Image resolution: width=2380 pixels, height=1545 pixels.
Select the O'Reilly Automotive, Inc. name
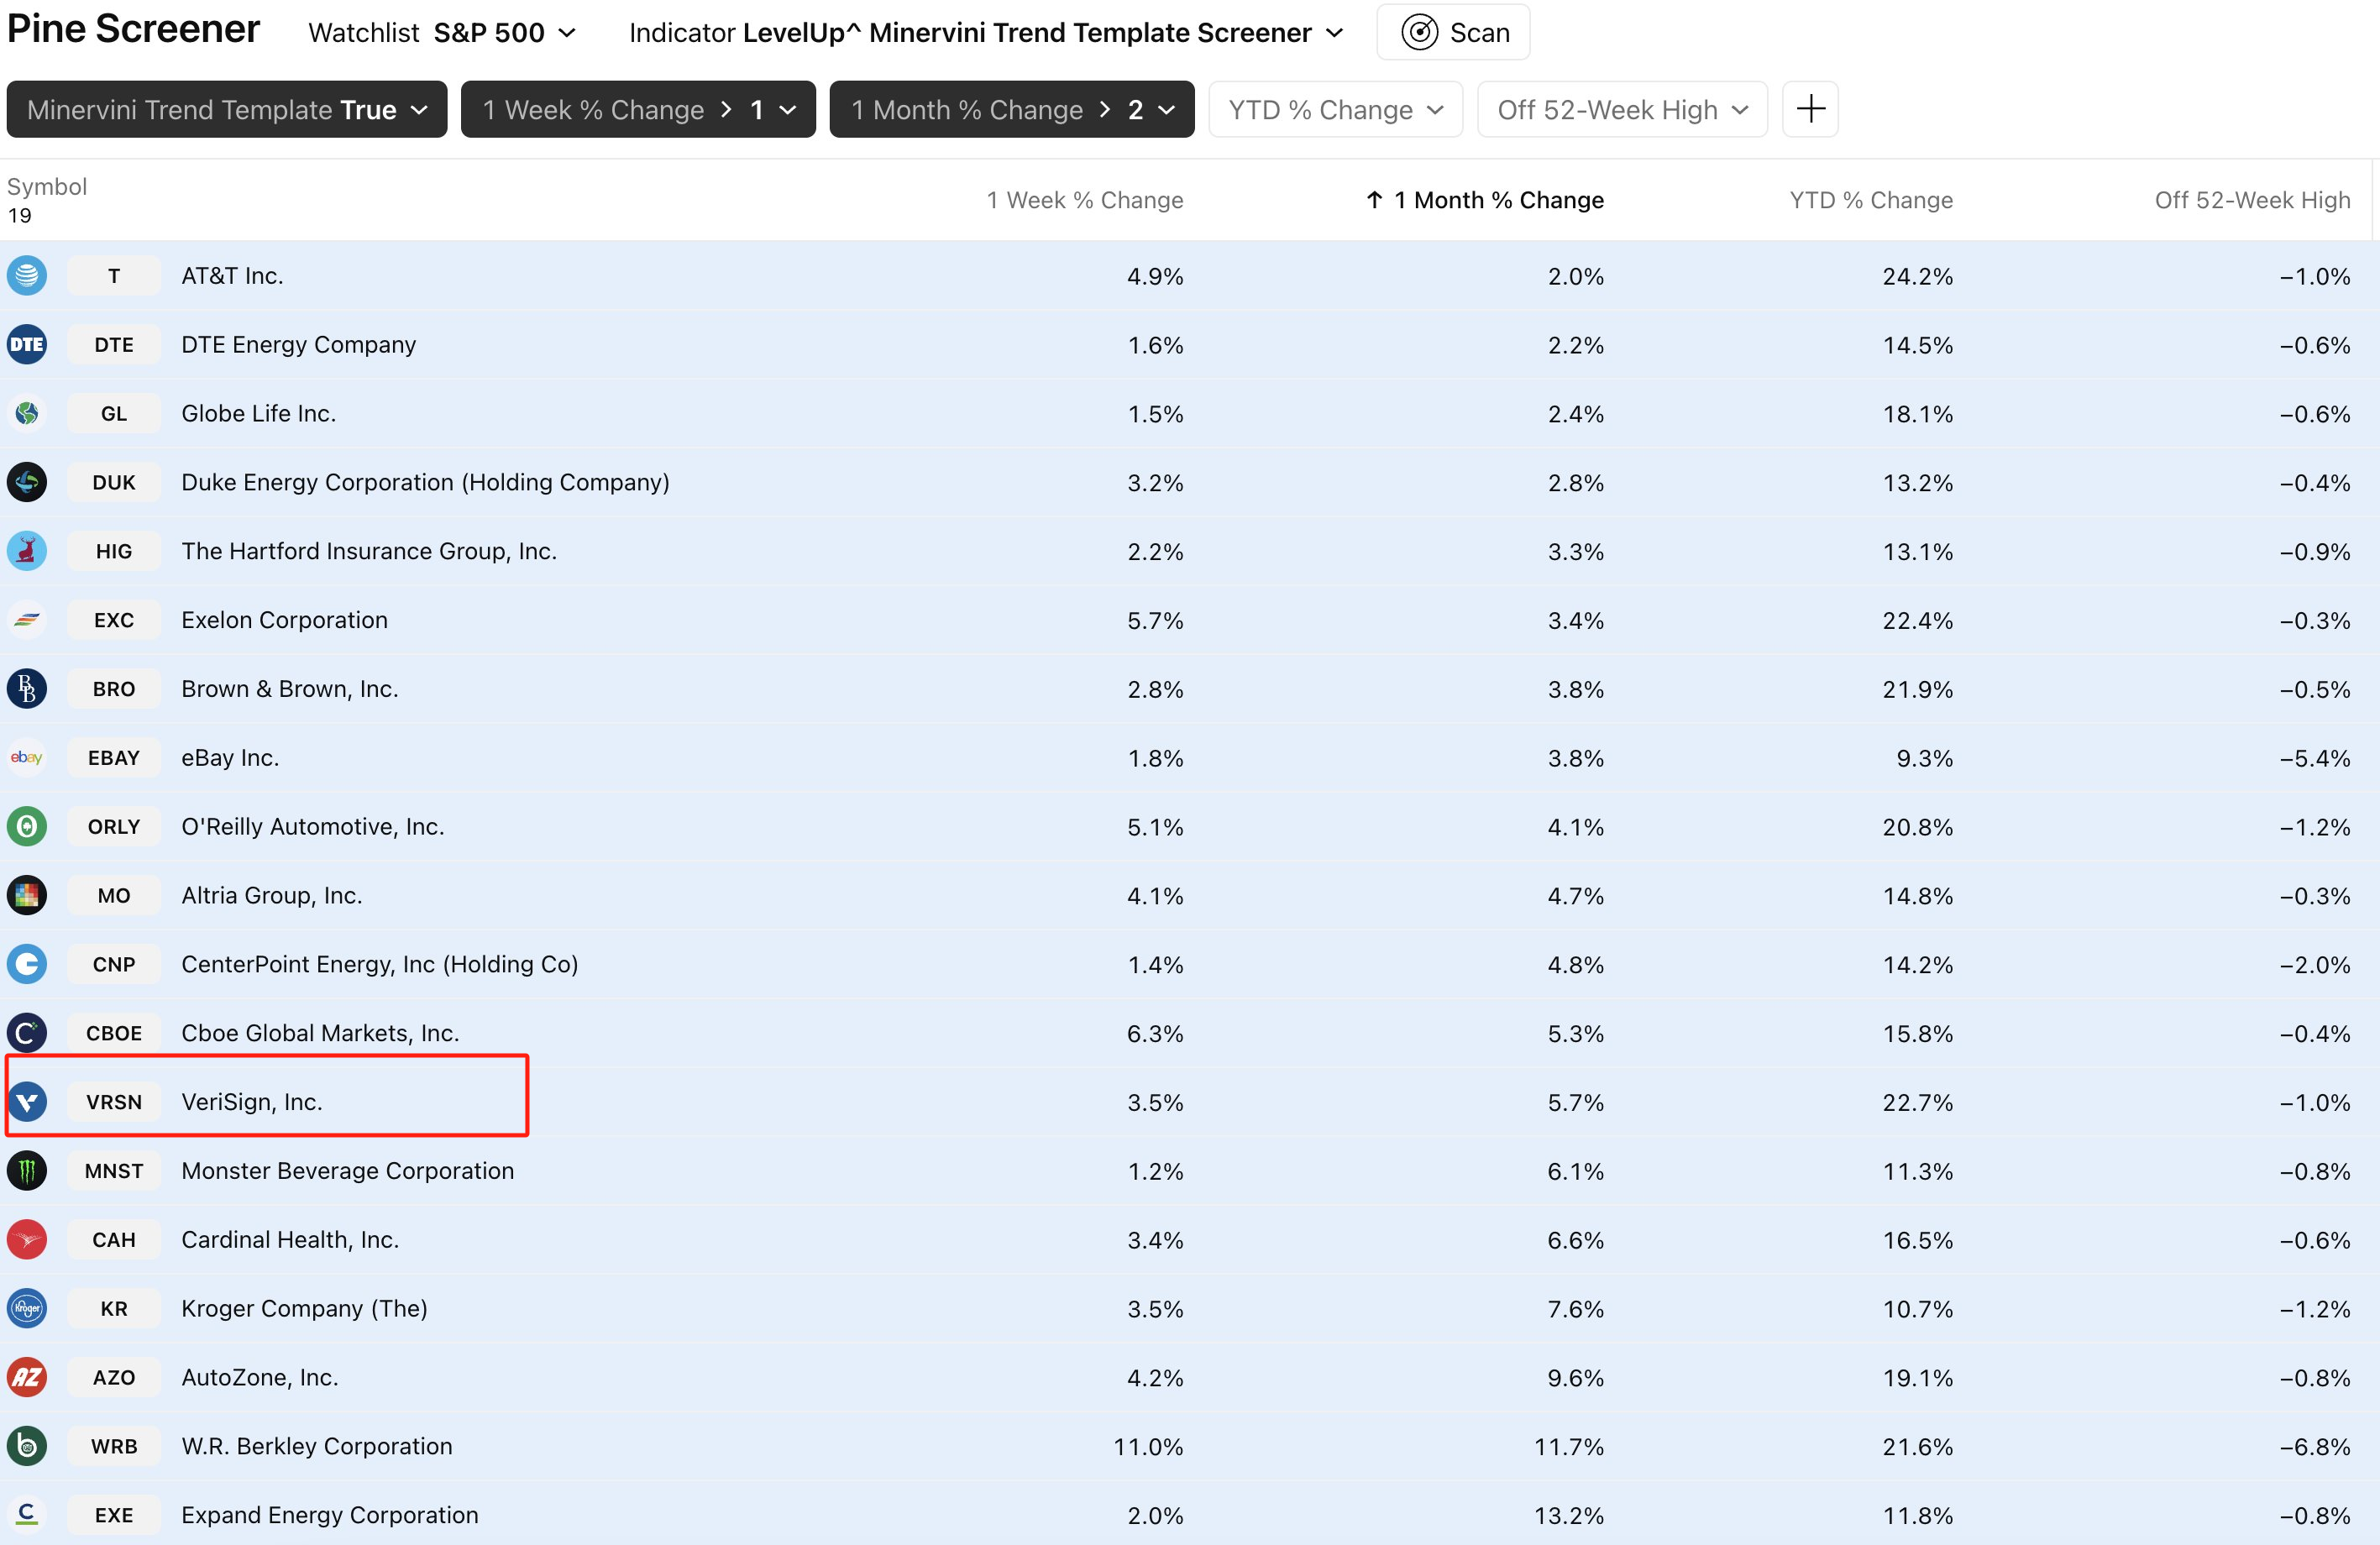point(313,826)
